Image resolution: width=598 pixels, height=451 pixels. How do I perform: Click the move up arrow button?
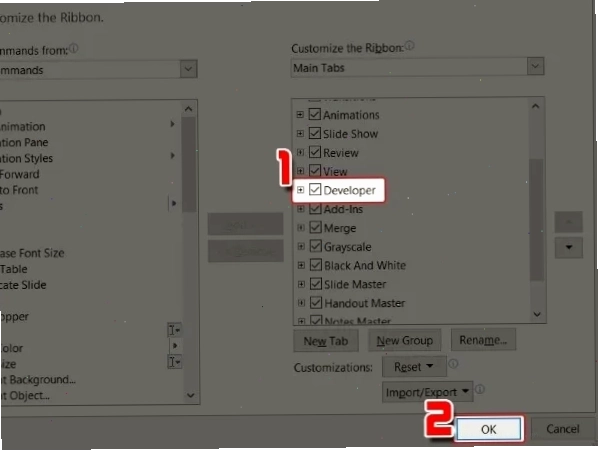[x=568, y=221]
